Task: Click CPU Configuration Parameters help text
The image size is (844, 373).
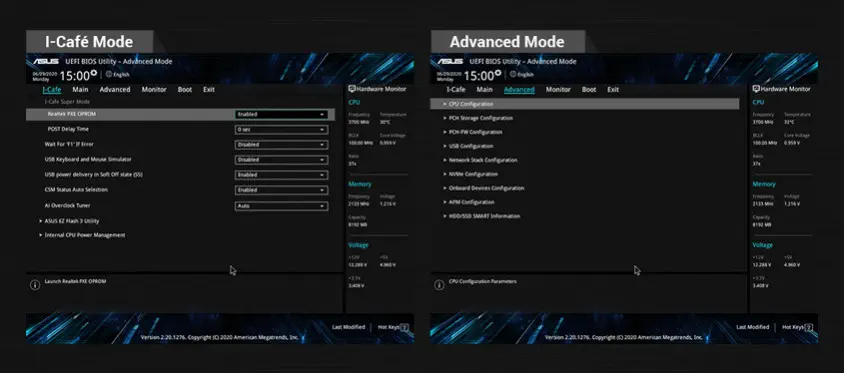Action: 483,281
